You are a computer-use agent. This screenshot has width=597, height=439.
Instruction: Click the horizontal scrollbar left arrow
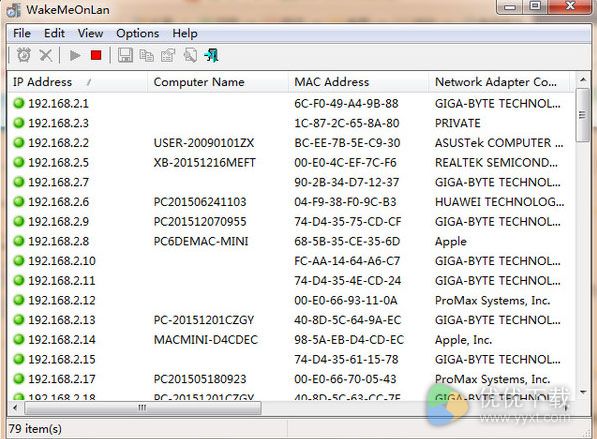pos(15,408)
